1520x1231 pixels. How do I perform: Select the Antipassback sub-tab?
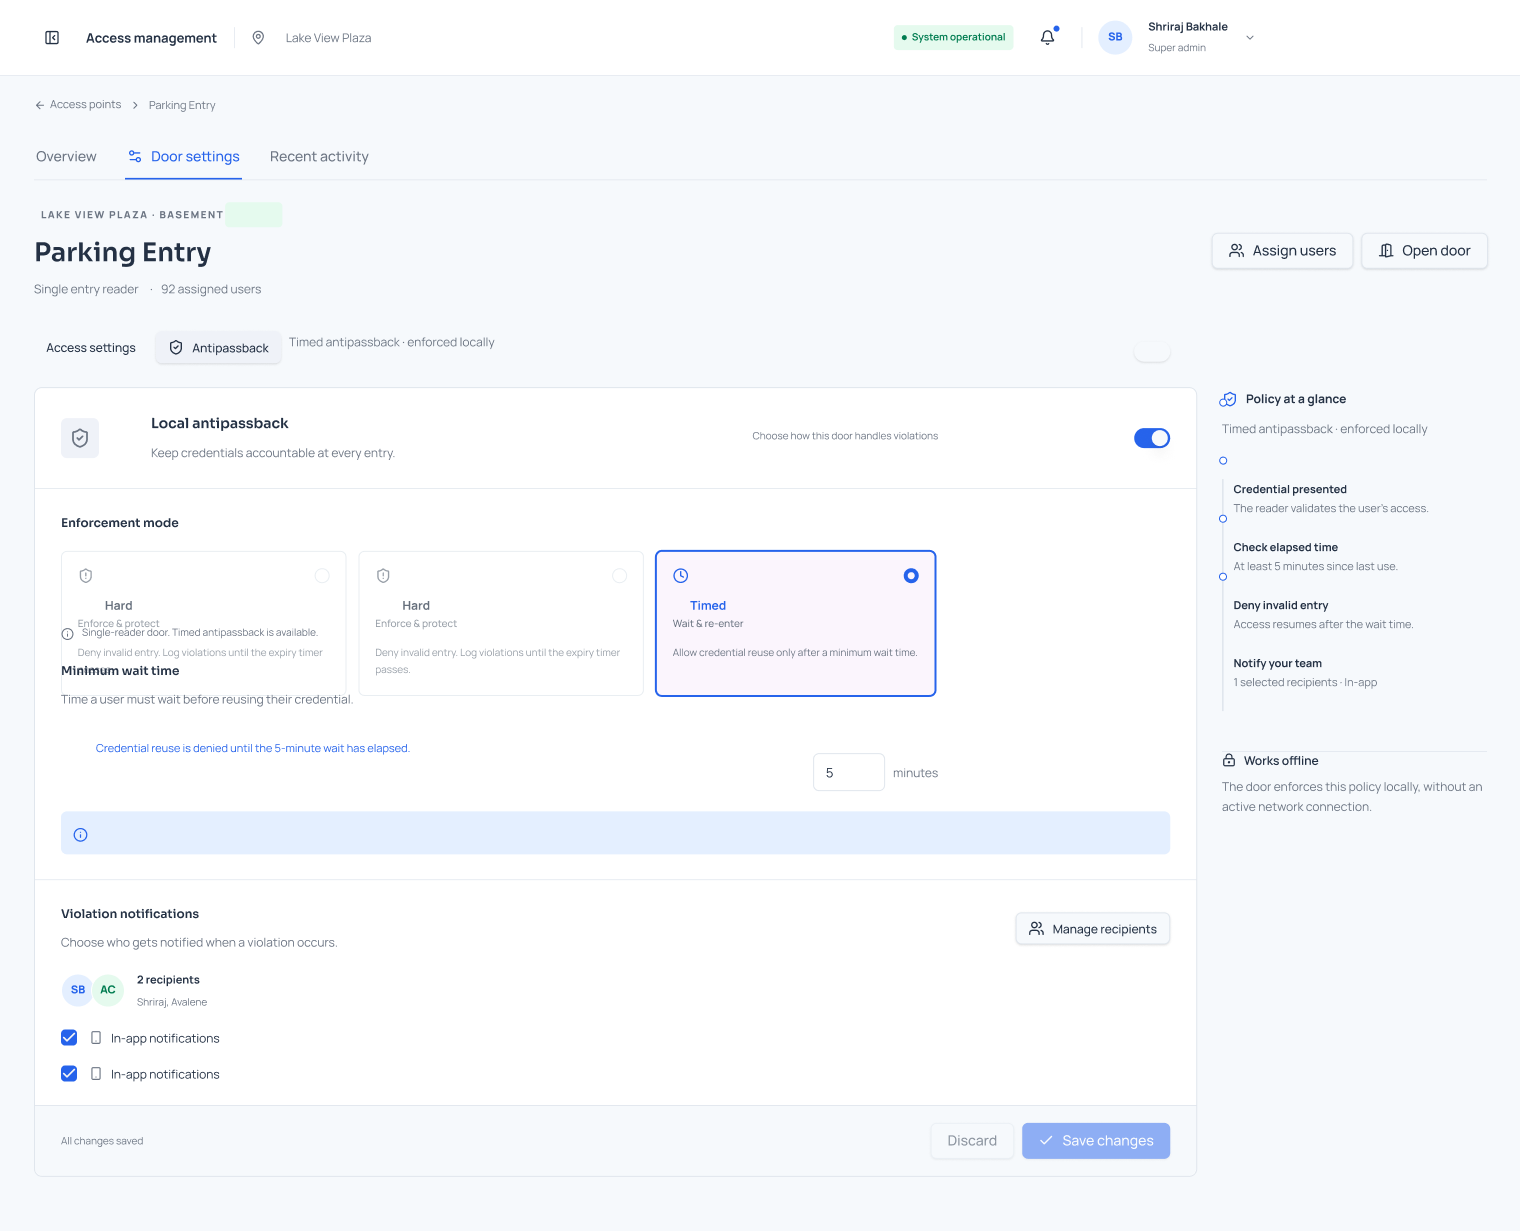[218, 348]
